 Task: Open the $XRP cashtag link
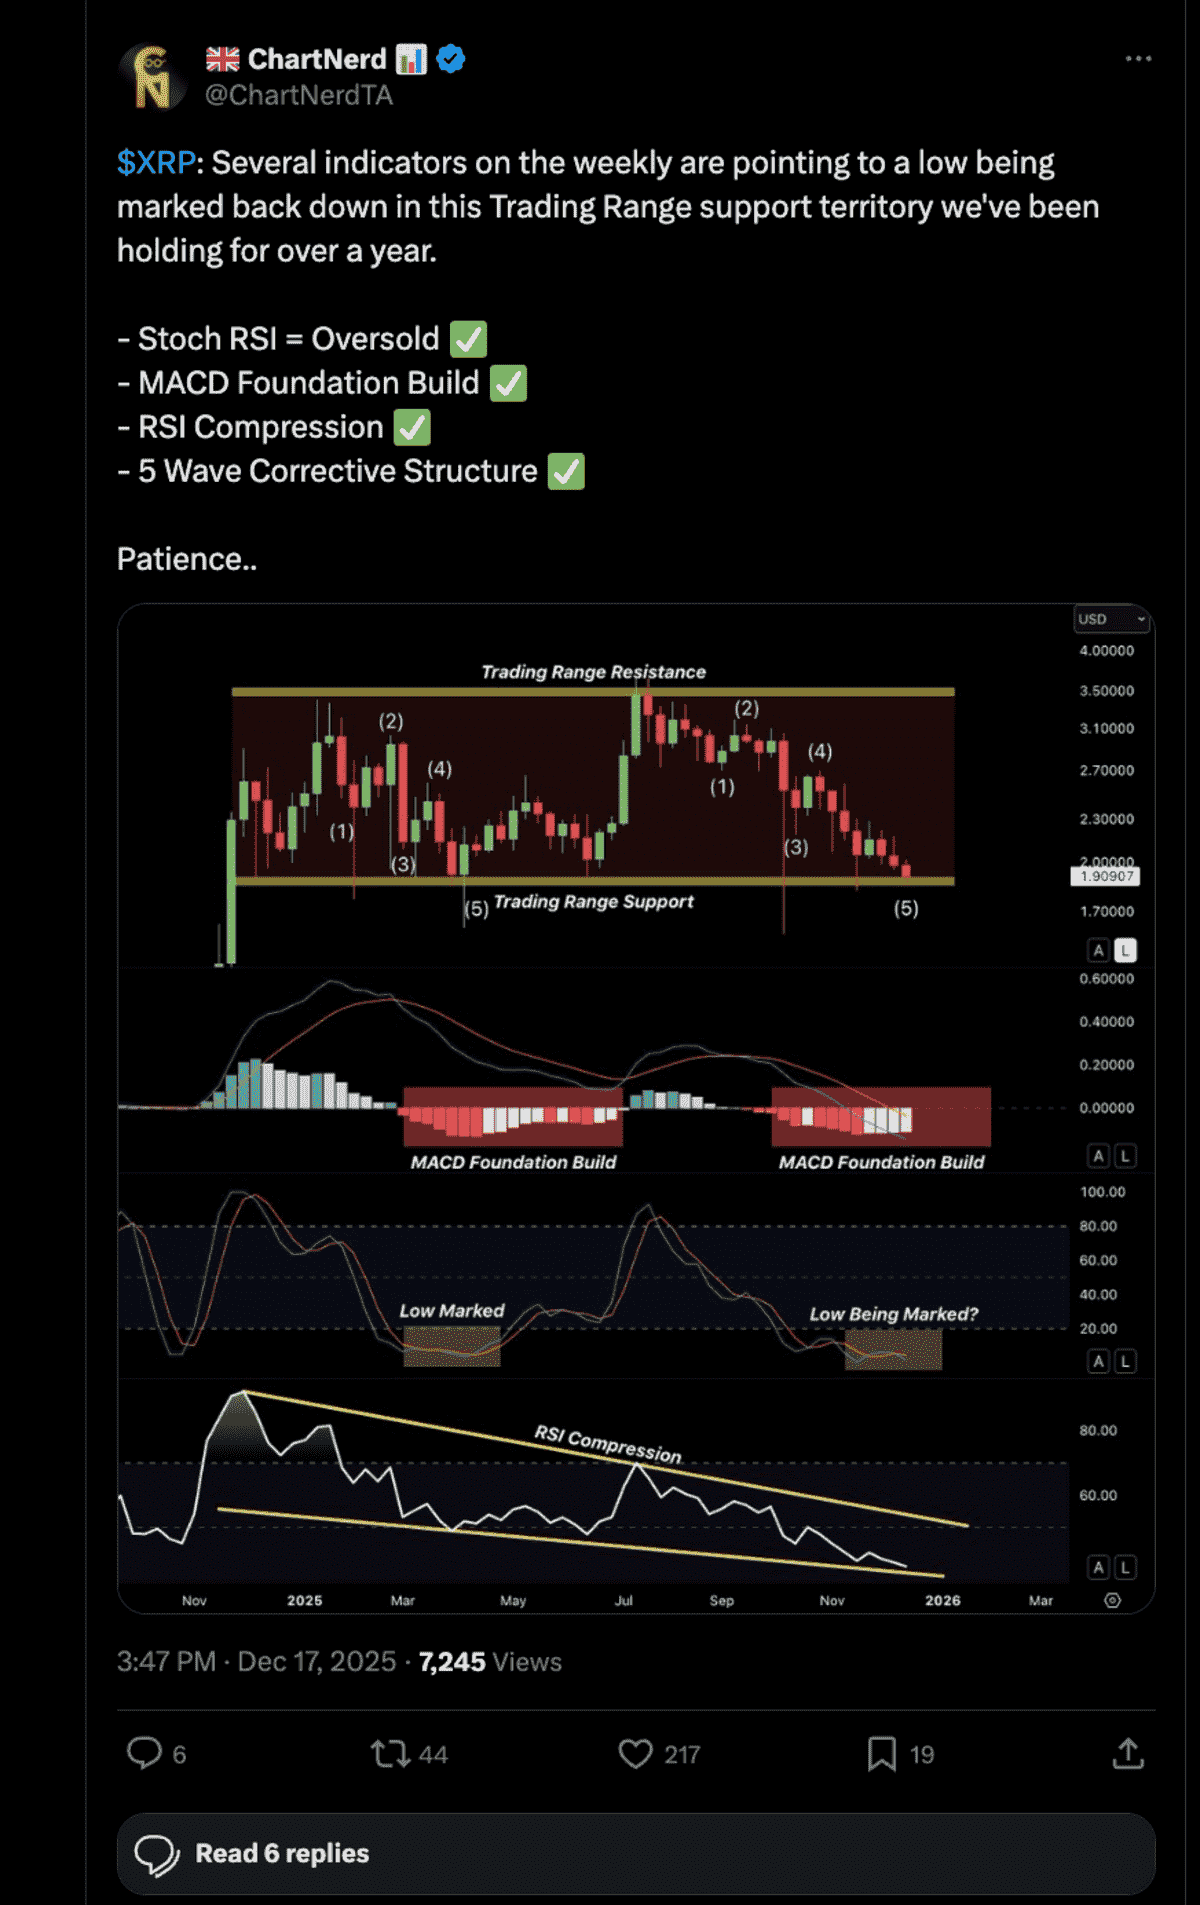156,163
